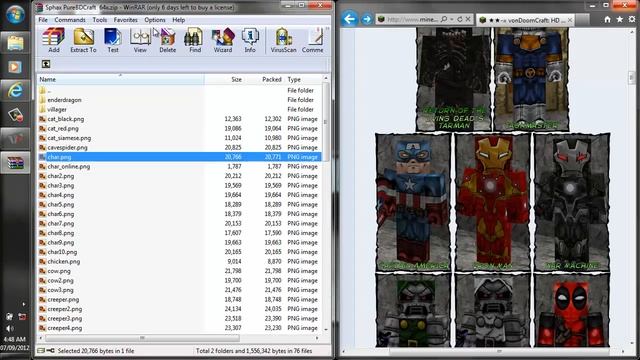Screen dimensions: 640x360
Task: Click the Delete toolbar icon
Action: 167,40
